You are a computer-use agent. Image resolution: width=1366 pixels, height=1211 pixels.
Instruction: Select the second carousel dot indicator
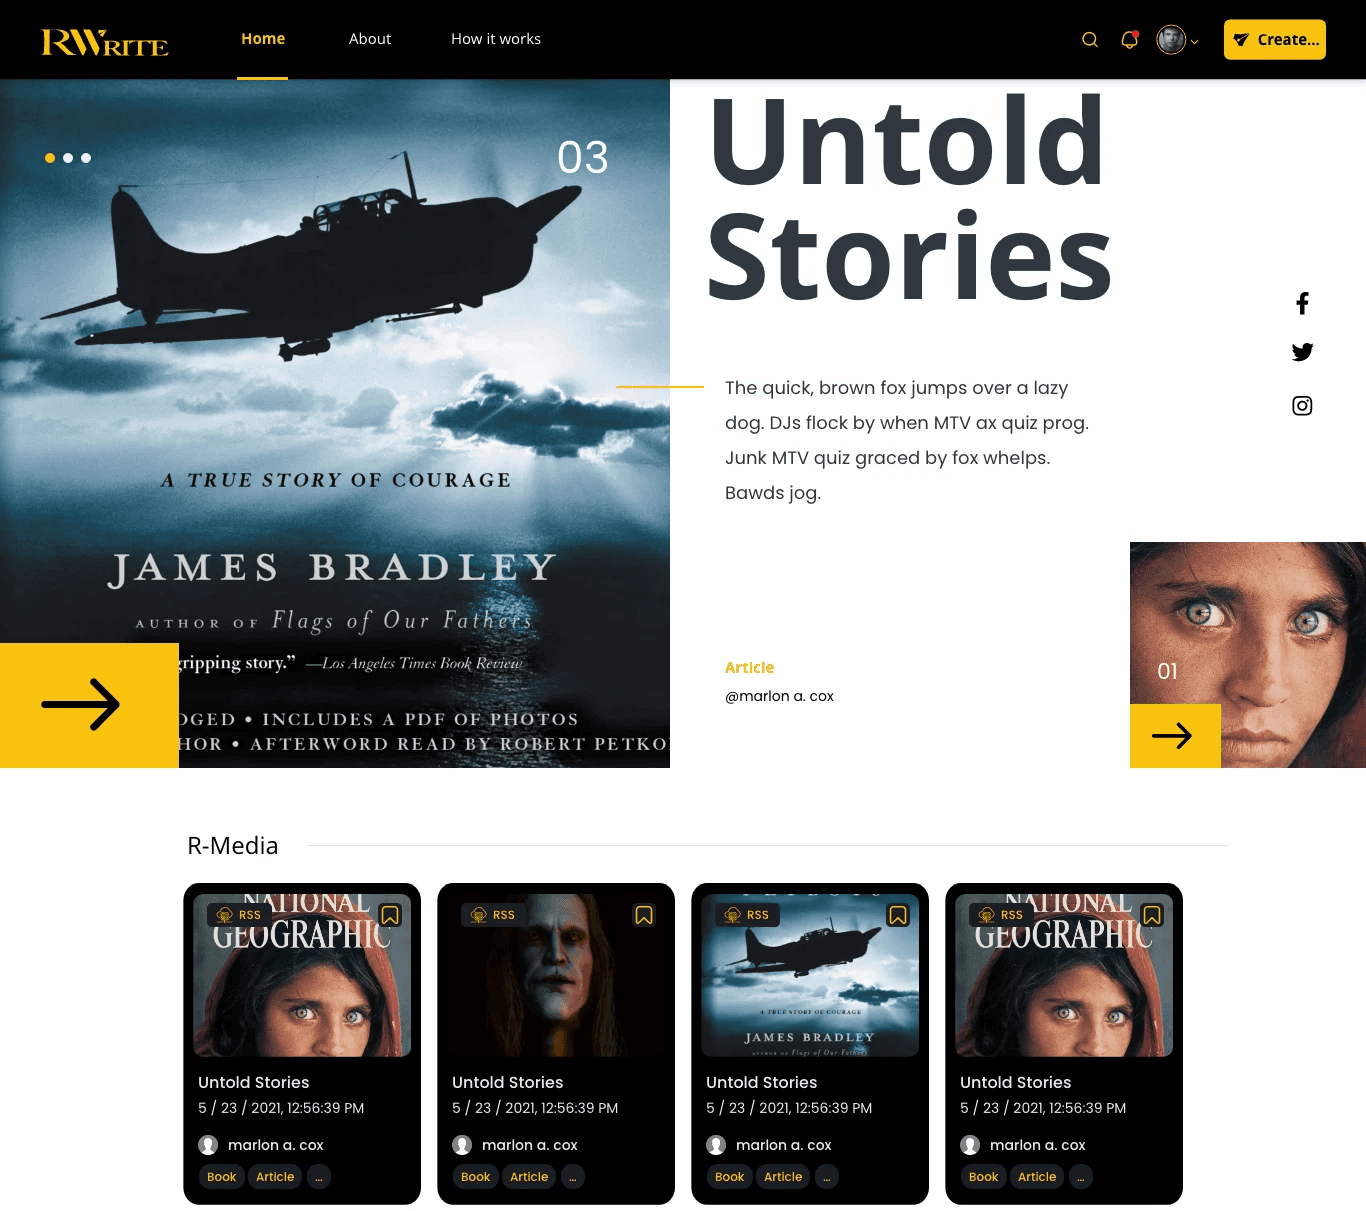[x=68, y=158]
